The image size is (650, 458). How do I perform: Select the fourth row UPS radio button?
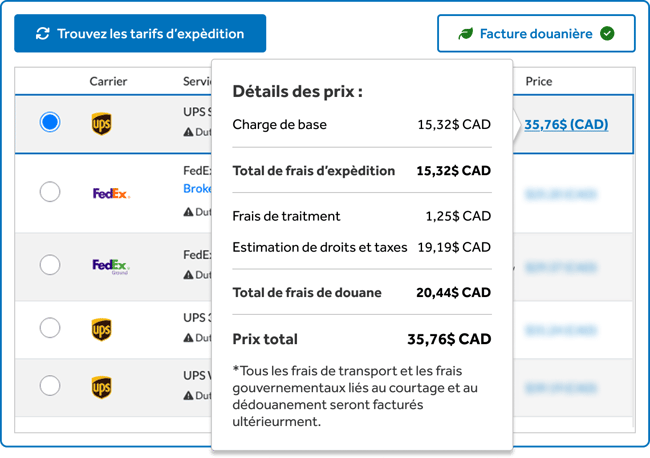point(50,328)
